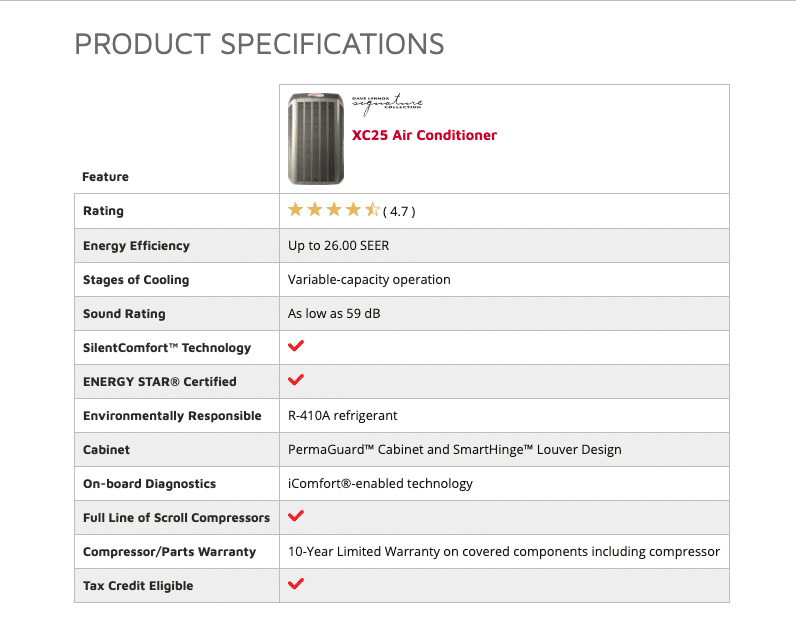Click the ENERGY STAR Certified red checkmark
The height and width of the screenshot is (629, 796).
pyautogui.click(x=296, y=380)
